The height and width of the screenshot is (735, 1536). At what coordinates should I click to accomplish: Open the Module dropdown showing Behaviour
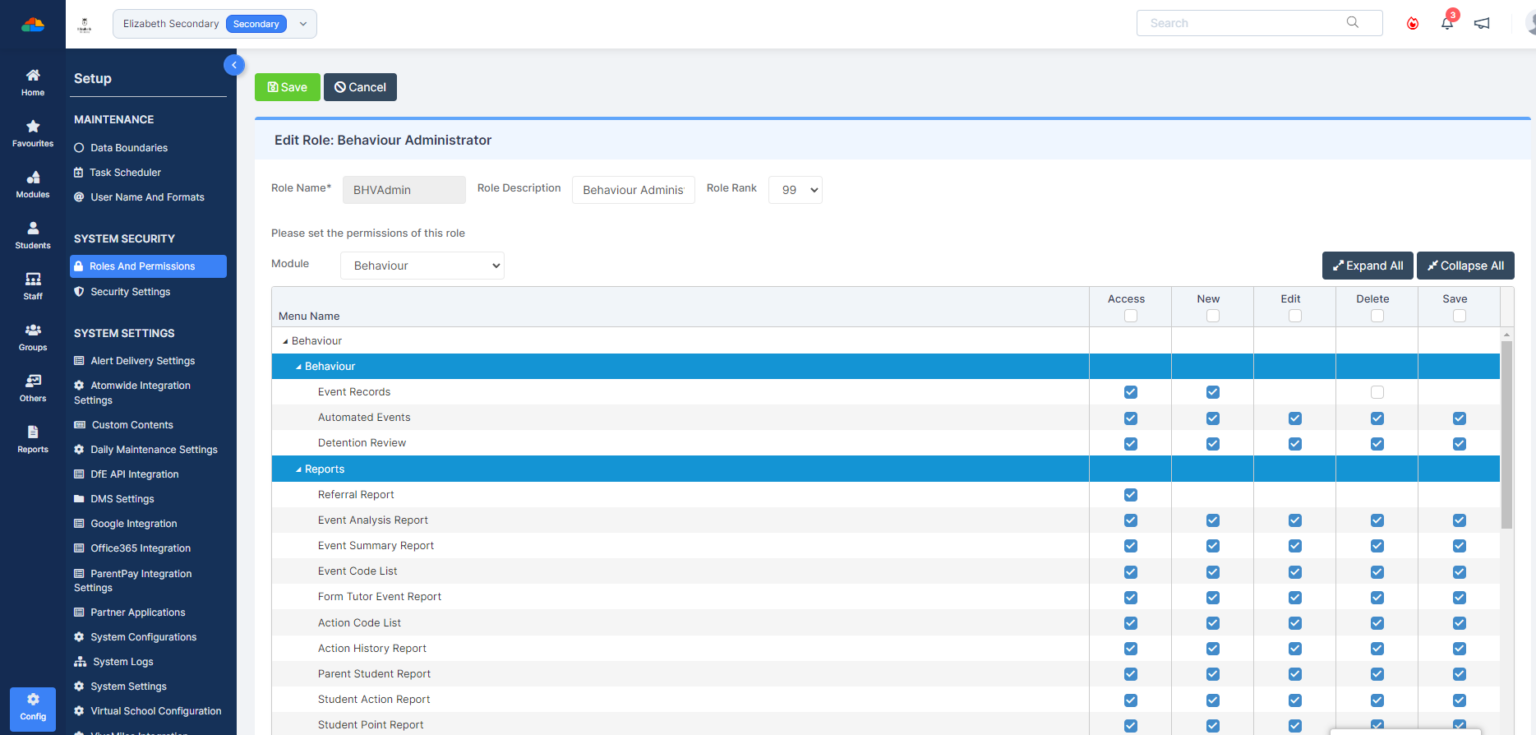(422, 265)
